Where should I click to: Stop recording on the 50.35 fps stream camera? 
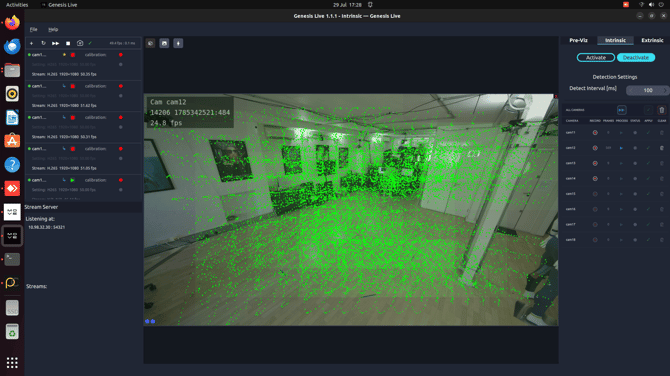[73, 55]
